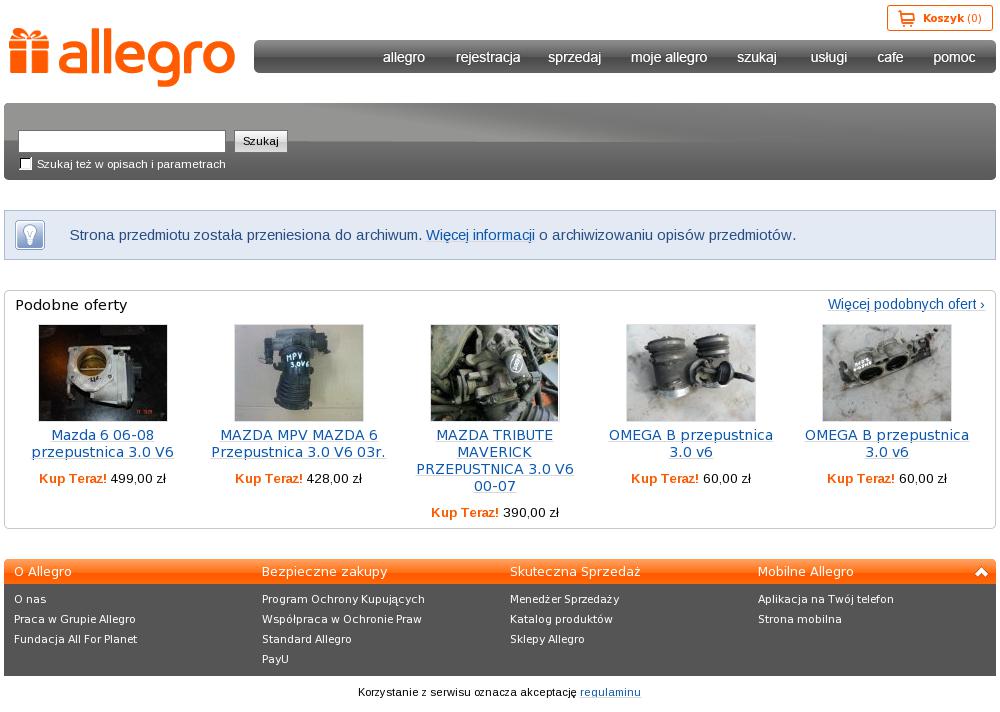Screen dimensions: 1000x712
Task: Open Menedżer Sprzedaży footer link
Action: (x=564, y=599)
